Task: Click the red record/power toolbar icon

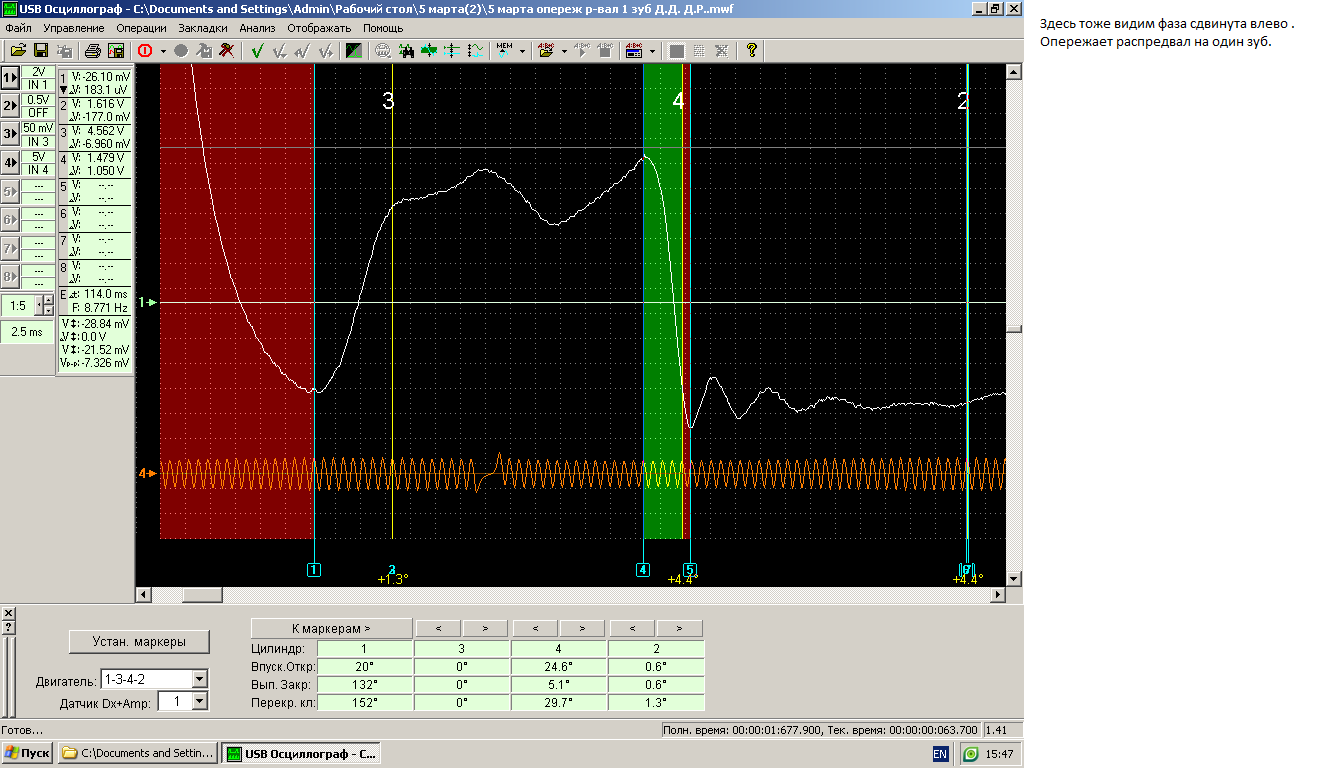Action: coord(145,50)
